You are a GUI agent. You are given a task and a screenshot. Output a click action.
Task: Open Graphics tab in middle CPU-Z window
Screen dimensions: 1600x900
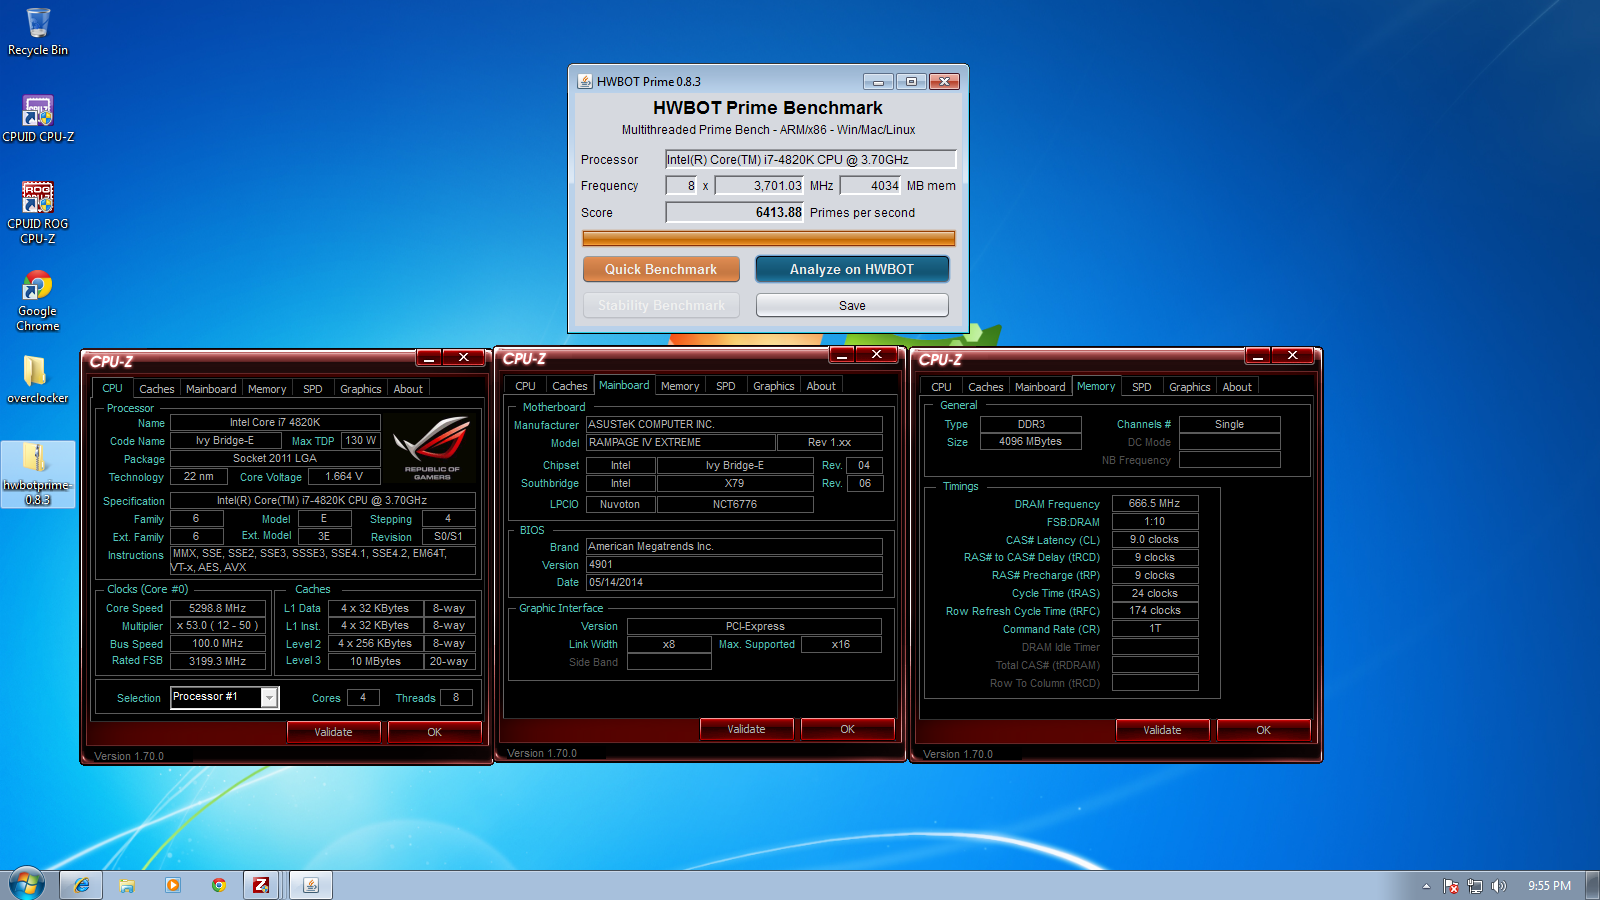[x=774, y=386]
